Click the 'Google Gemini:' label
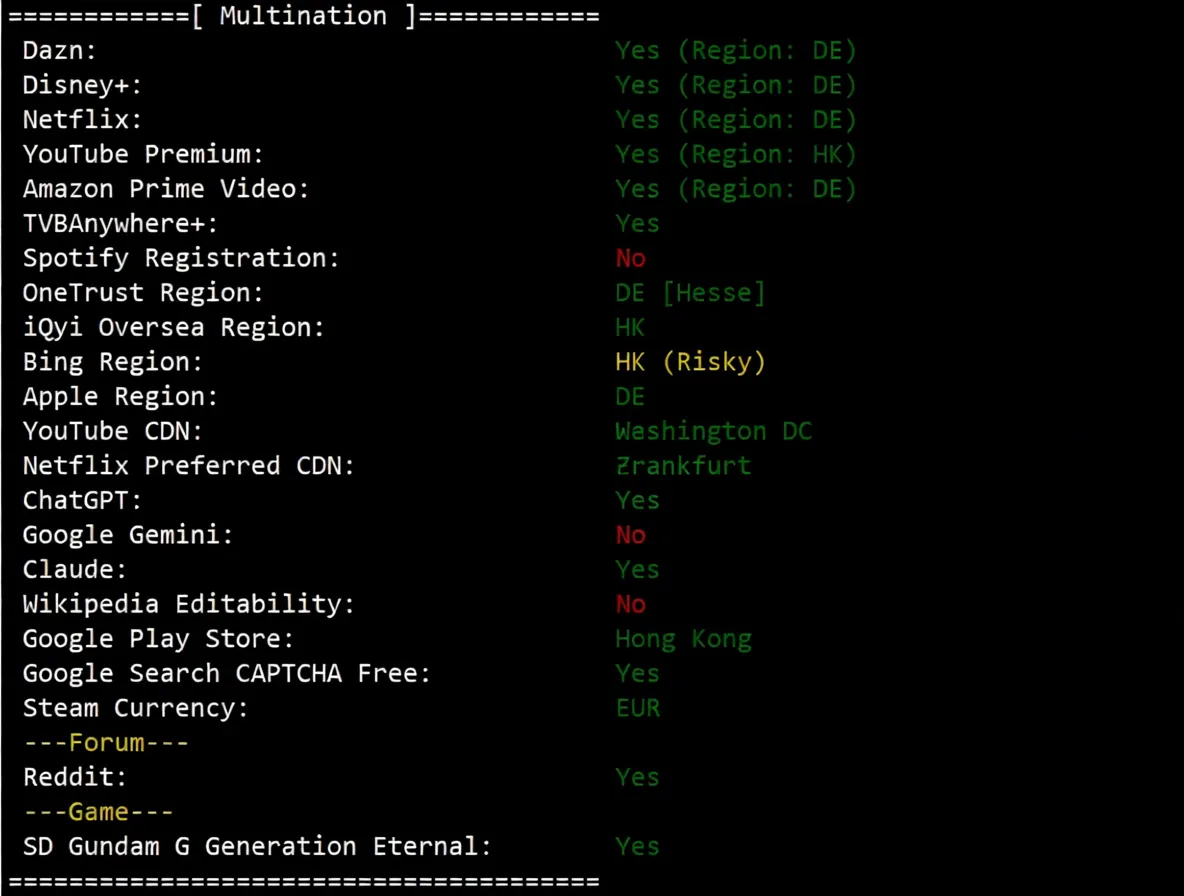The image size is (1184, 896). click(128, 535)
